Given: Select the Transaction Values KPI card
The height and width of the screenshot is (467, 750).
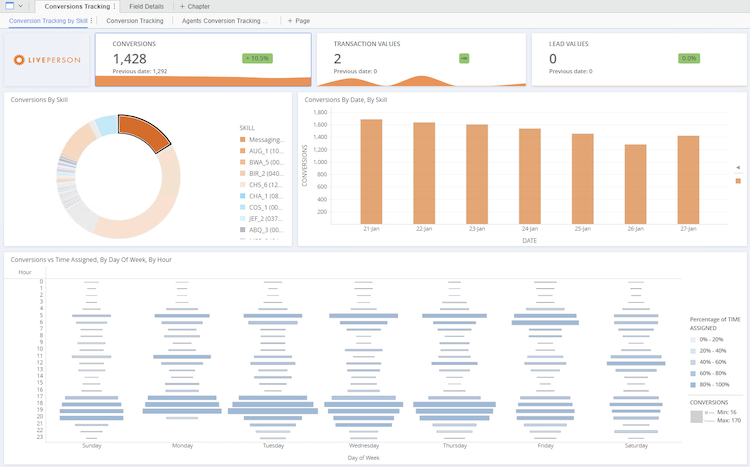Looking at the screenshot, I should tap(421, 59).
